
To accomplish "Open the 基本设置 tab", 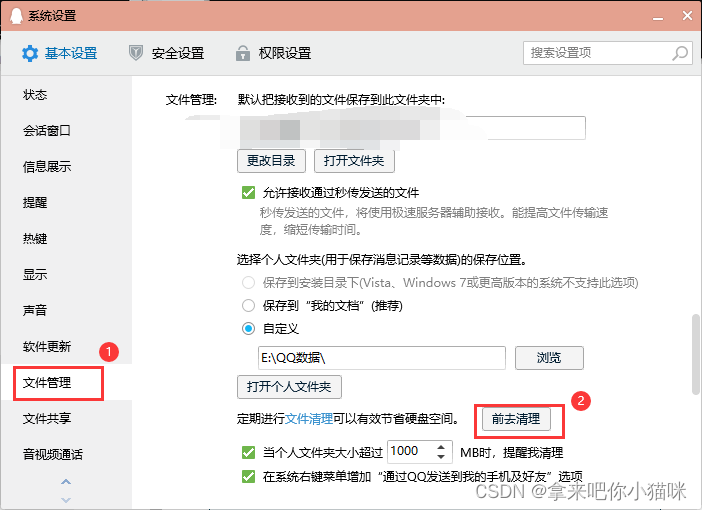I will [60, 53].
